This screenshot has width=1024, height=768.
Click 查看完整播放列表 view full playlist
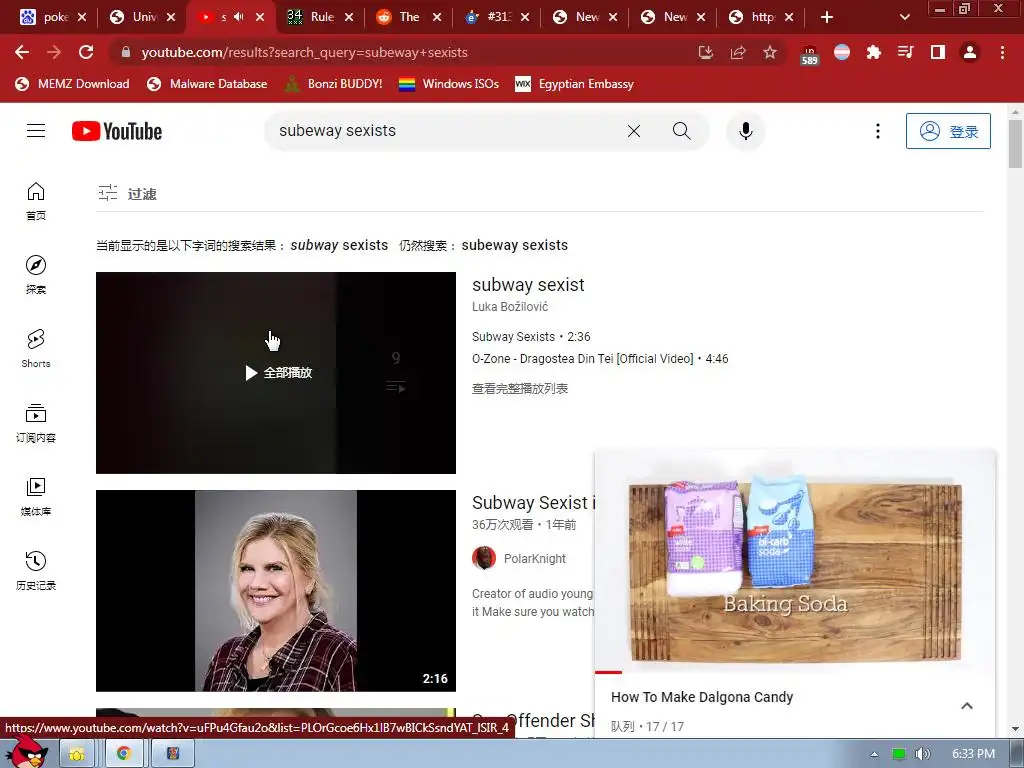coord(520,389)
